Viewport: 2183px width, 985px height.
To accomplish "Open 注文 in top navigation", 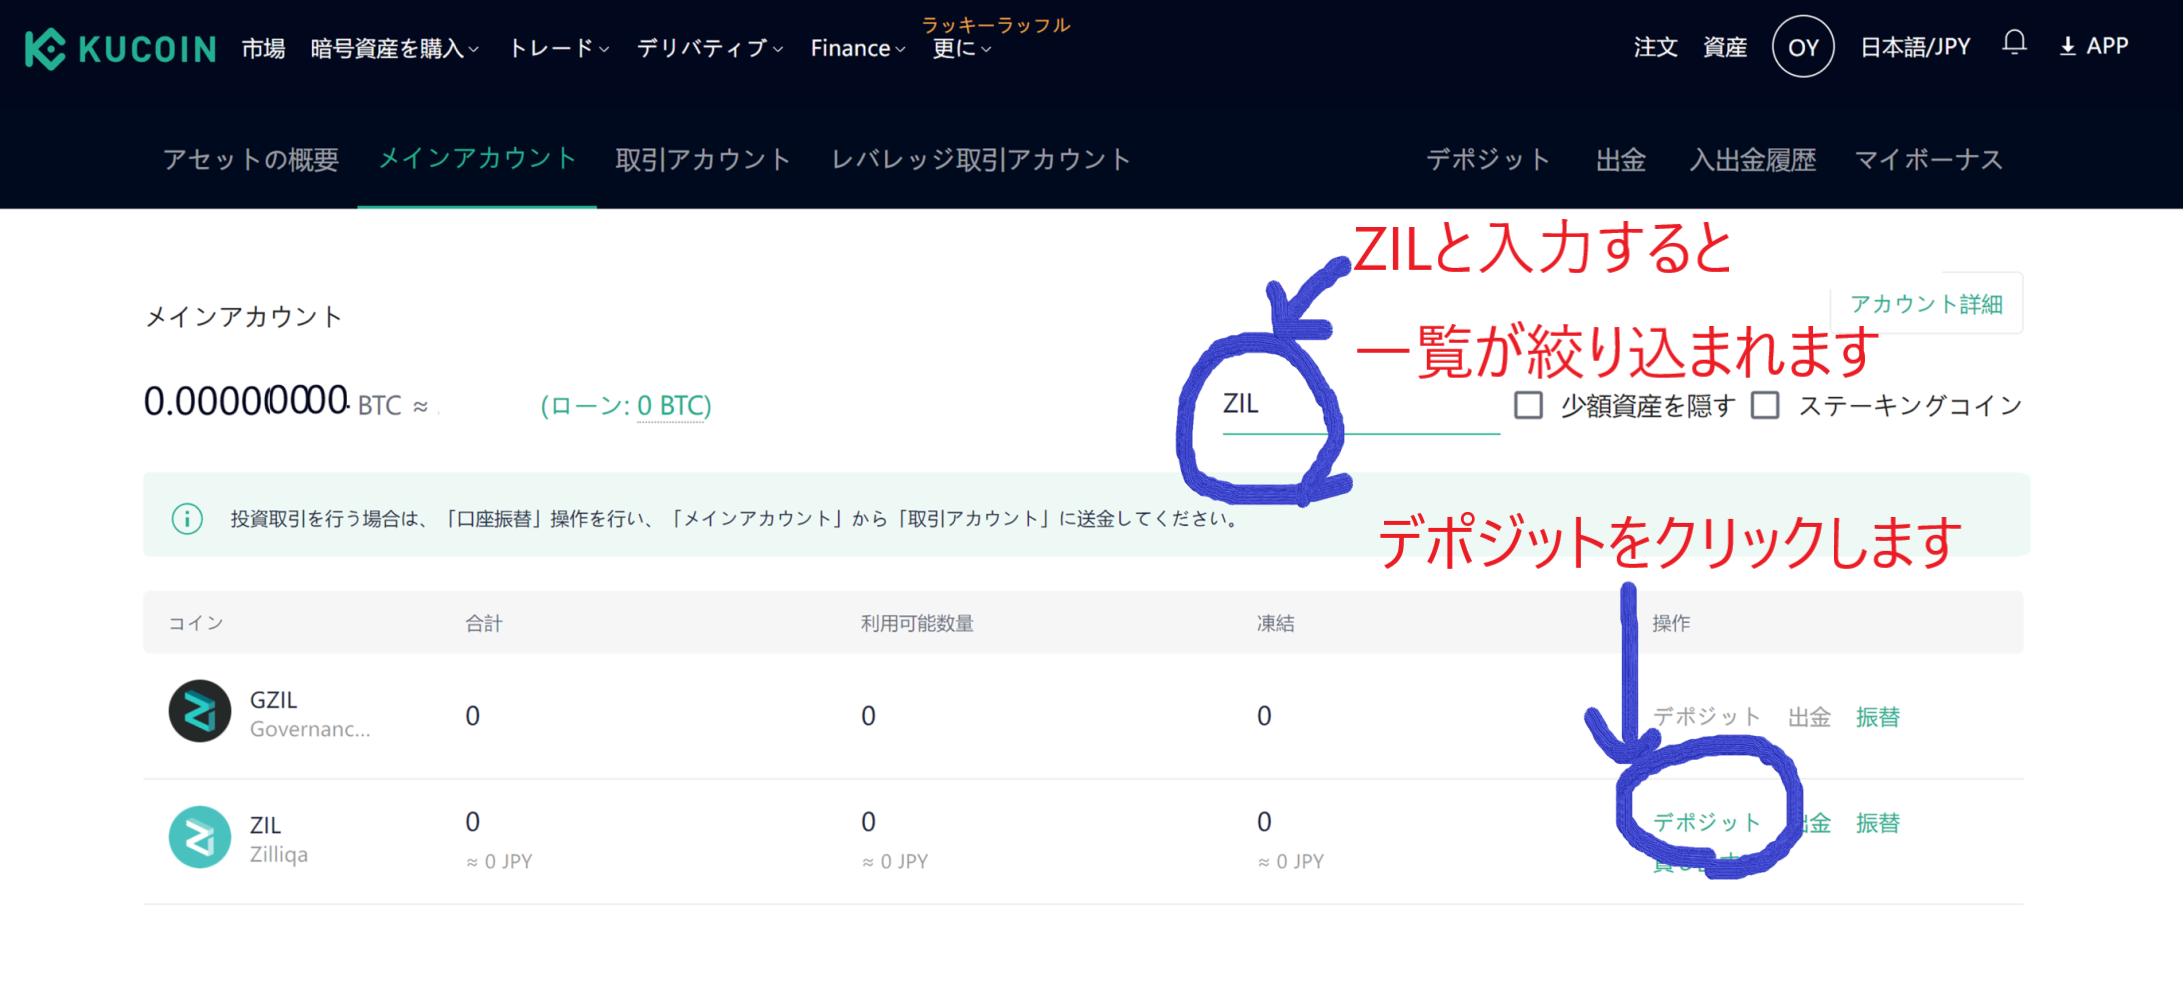I will point(1655,46).
